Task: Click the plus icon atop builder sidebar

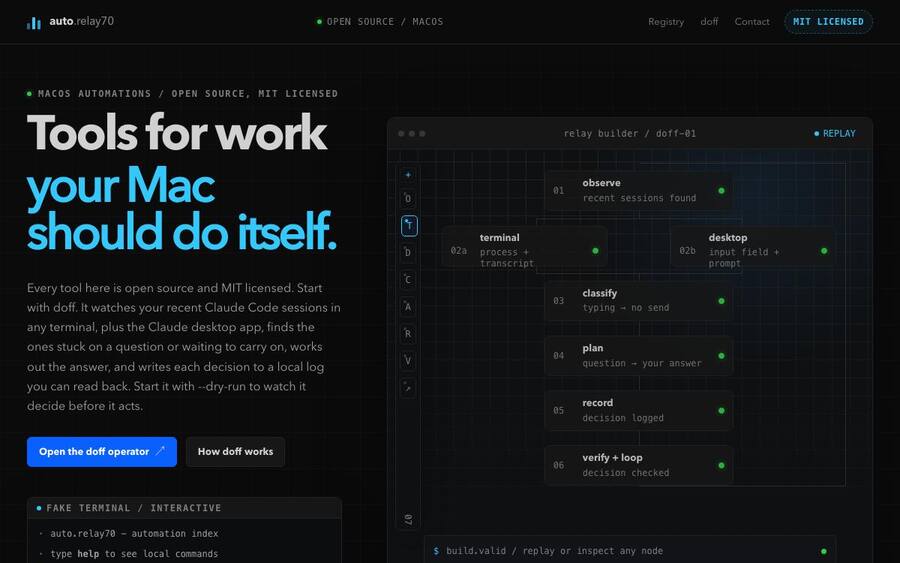Action: [408, 174]
